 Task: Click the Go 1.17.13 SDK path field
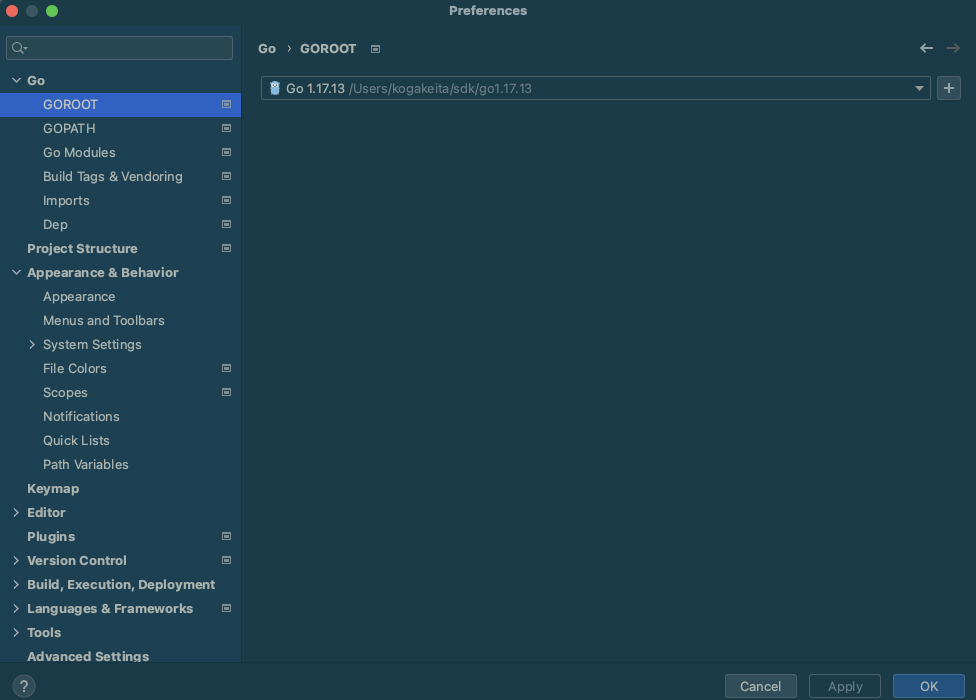point(596,88)
